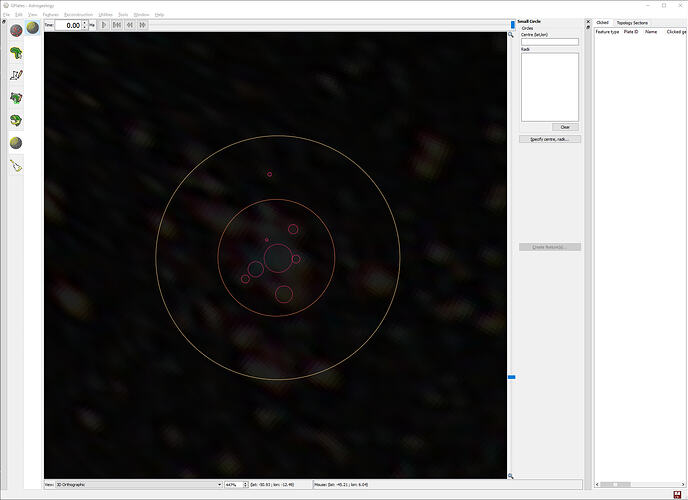This screenshot has height=500, width=688.
Task: Click the zoom-in magnifier above the zoom slider
Action: pyautogui.click(x=511, y=35)
